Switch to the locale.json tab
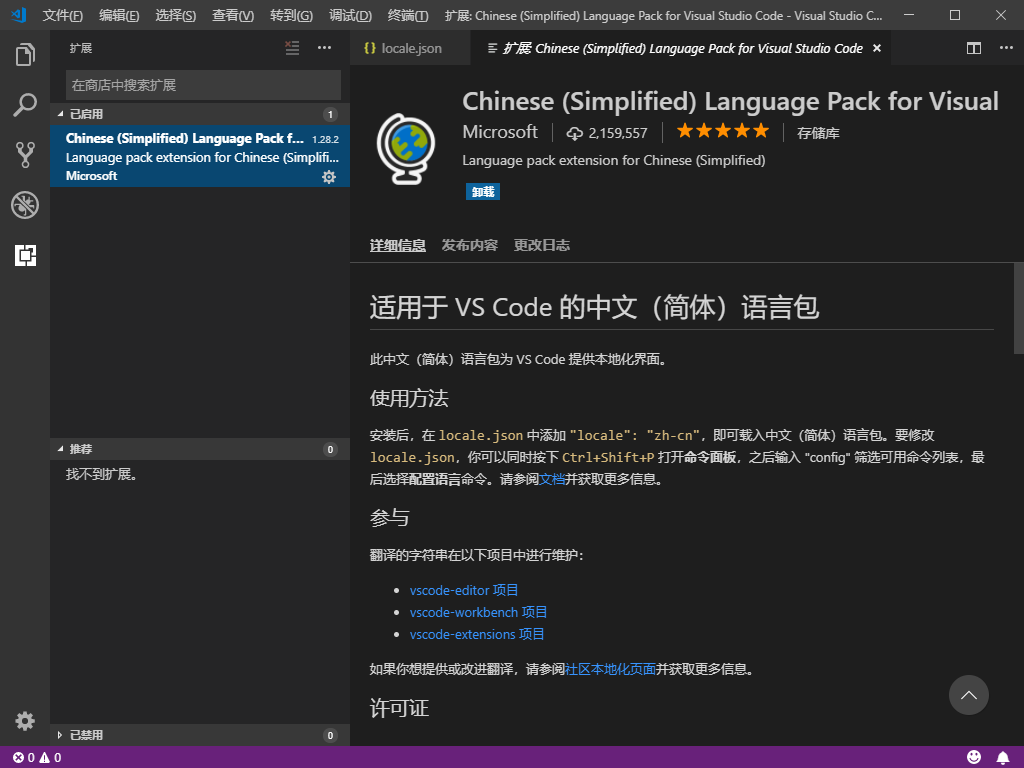 [x=410, y=48]
